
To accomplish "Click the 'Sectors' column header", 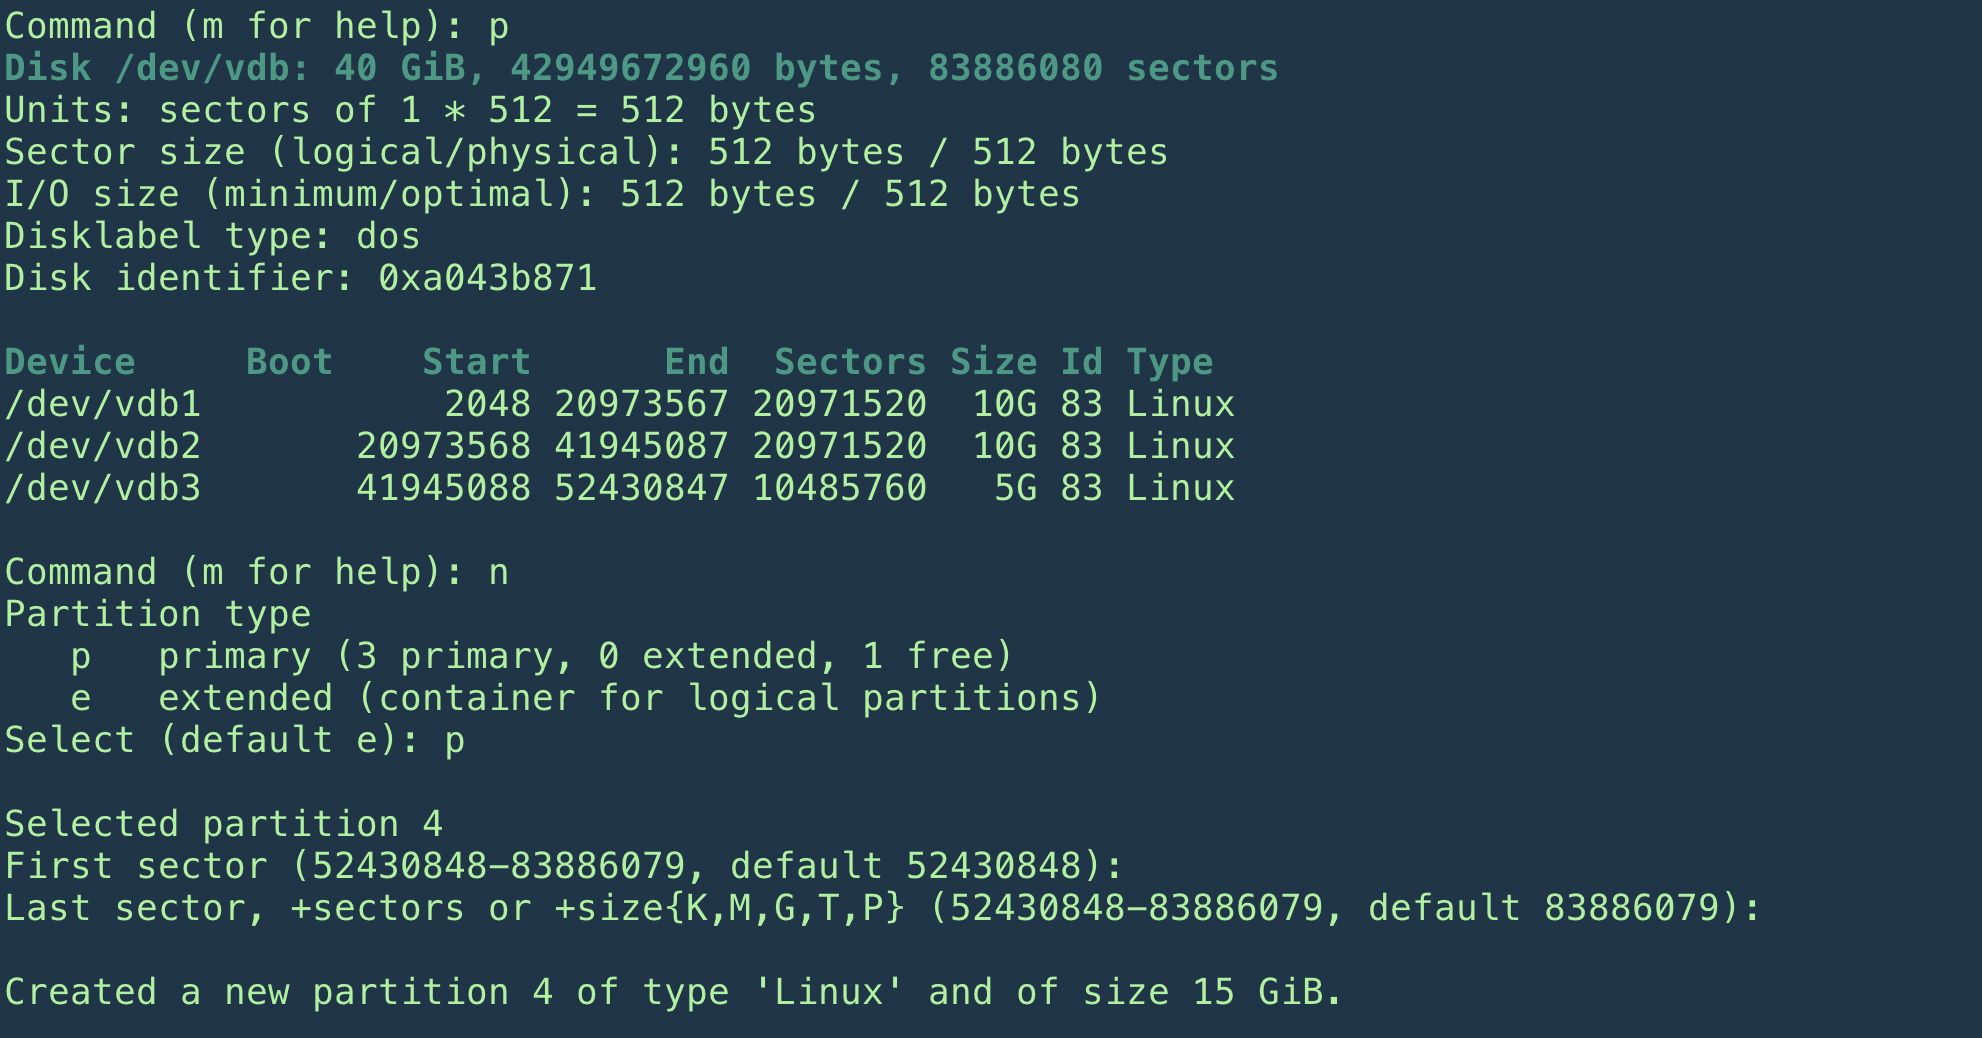I will [x=850, y=362].
